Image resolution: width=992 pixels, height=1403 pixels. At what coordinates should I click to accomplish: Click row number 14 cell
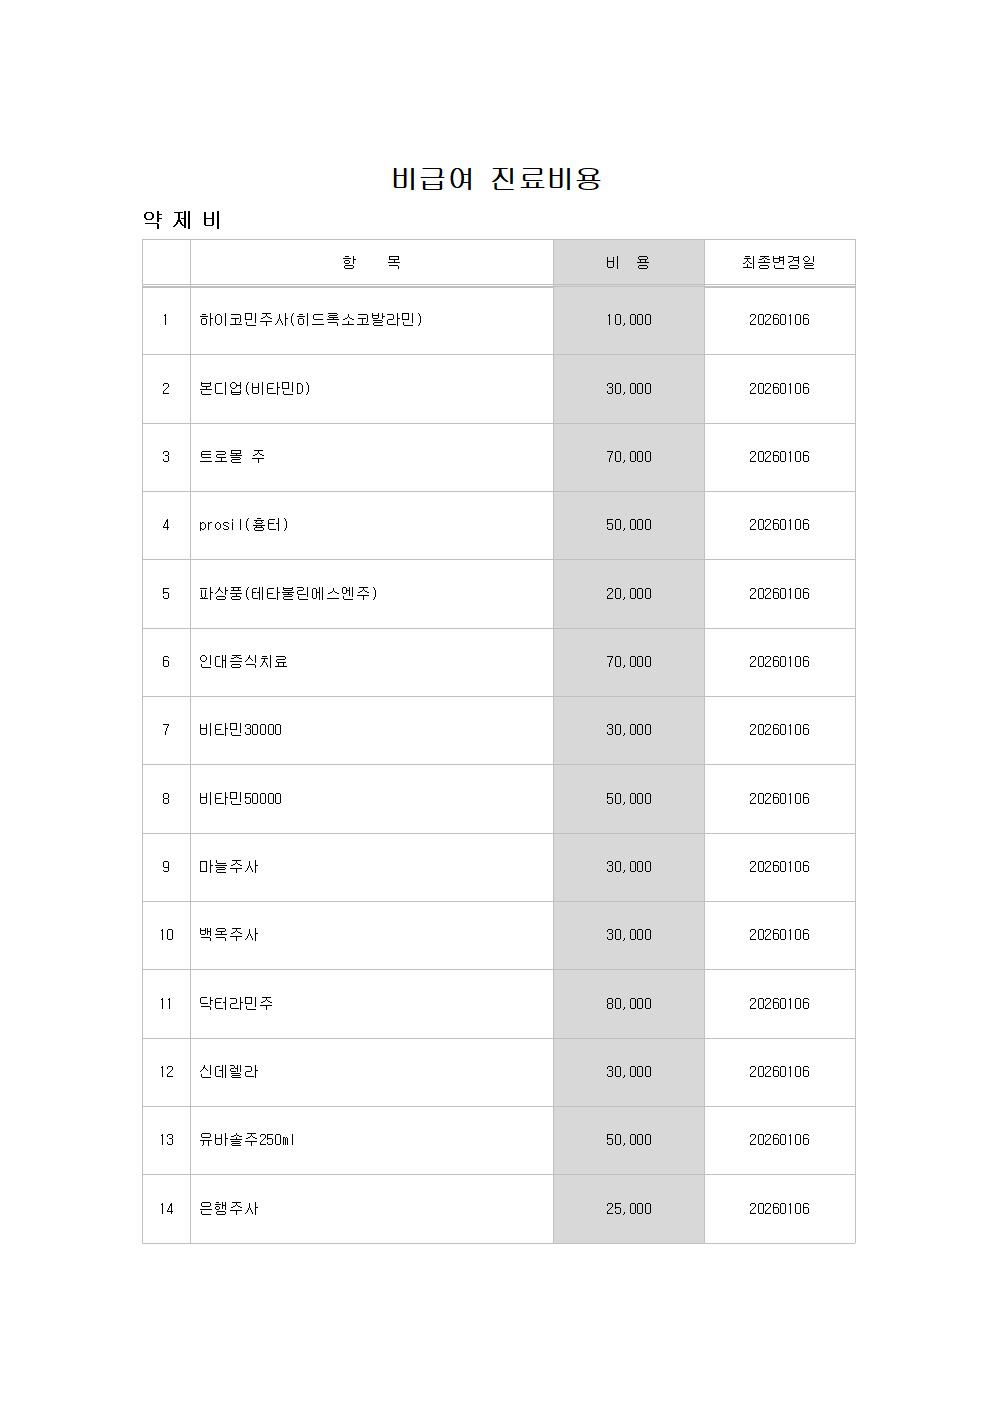point(166,1209)
